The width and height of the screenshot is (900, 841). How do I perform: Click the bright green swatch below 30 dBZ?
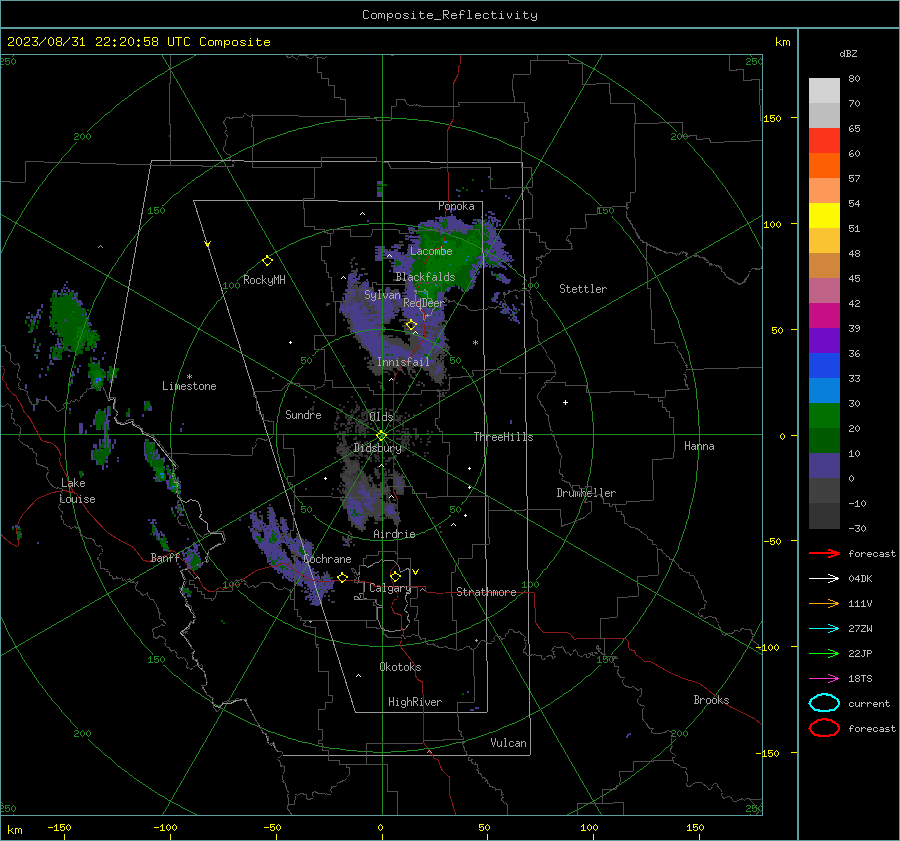pyautogui.click(x=824, y=416)
